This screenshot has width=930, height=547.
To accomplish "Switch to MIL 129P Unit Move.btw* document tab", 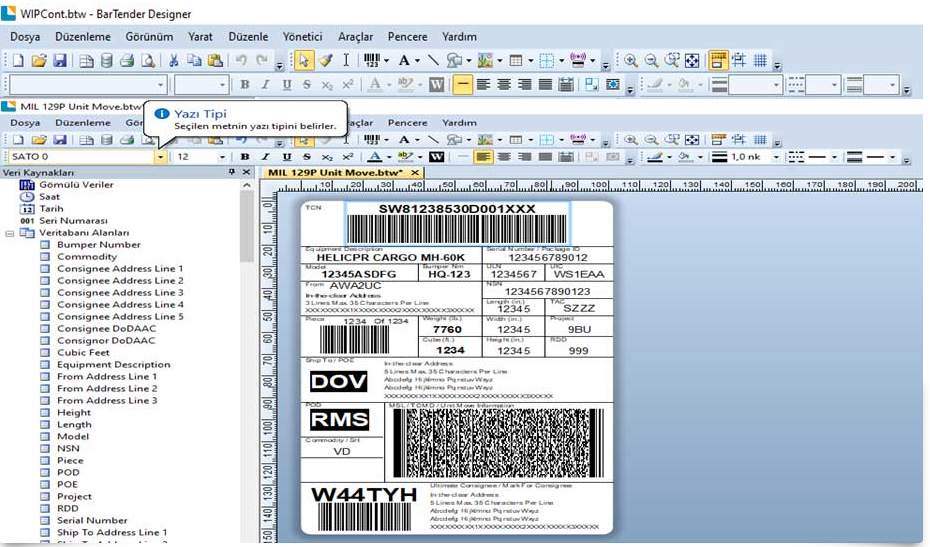I will pyautogui.click(x=335, y=173).
